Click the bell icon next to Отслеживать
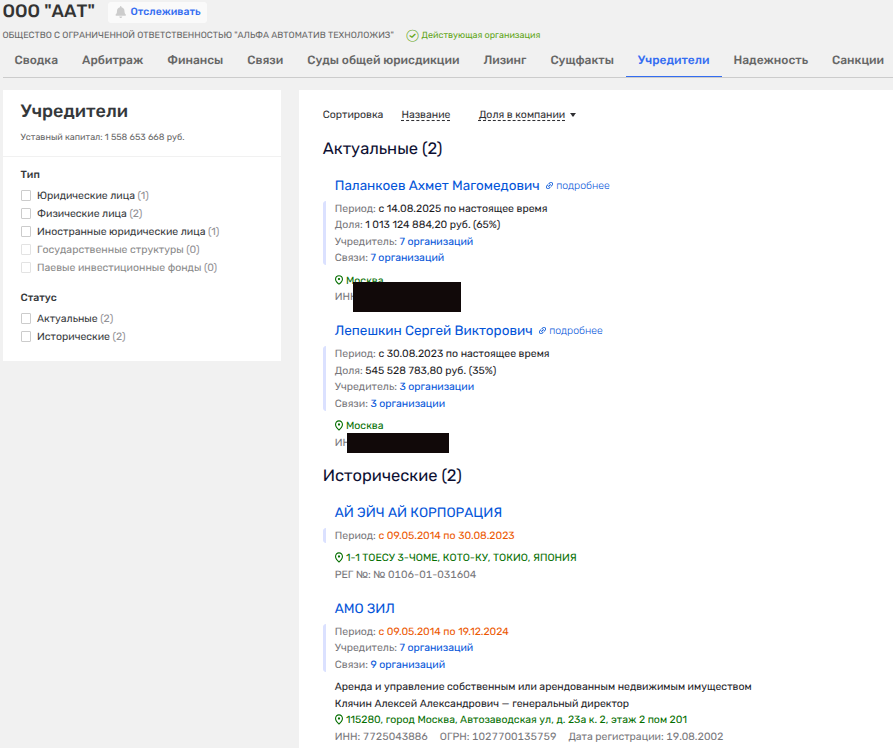The width and height of the screenshot is (893, 748). 121,12
